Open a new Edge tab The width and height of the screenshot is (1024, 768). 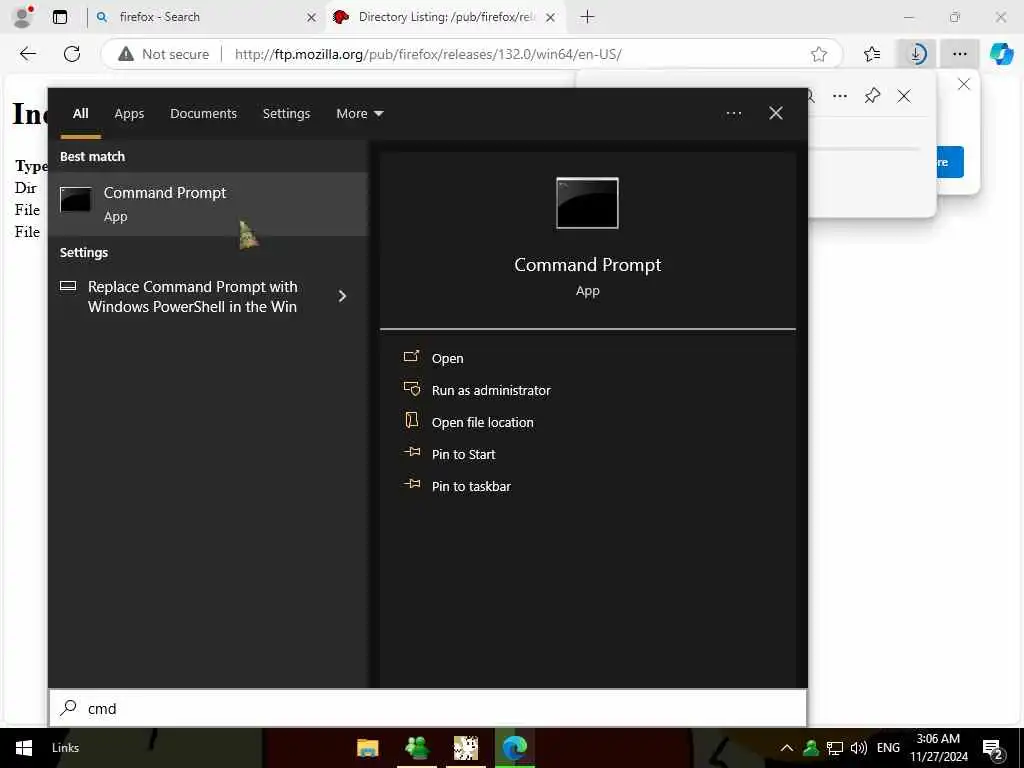(x=587, y=17)
